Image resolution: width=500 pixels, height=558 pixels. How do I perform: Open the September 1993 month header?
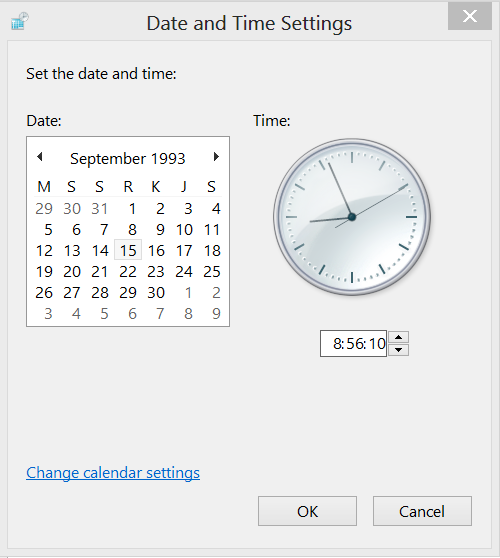128,158
